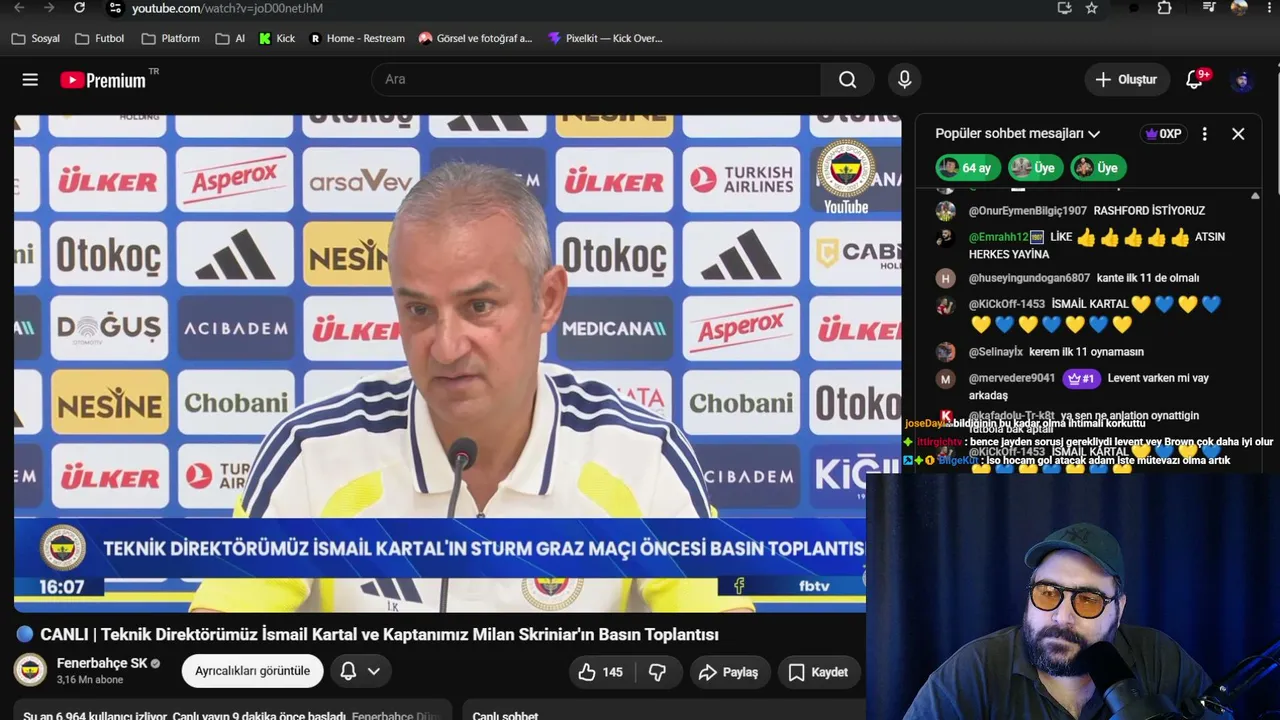Screen dimensions: 1280x720
Task: Click the #1 member badge in chat
Action: tap(1080, 379)
